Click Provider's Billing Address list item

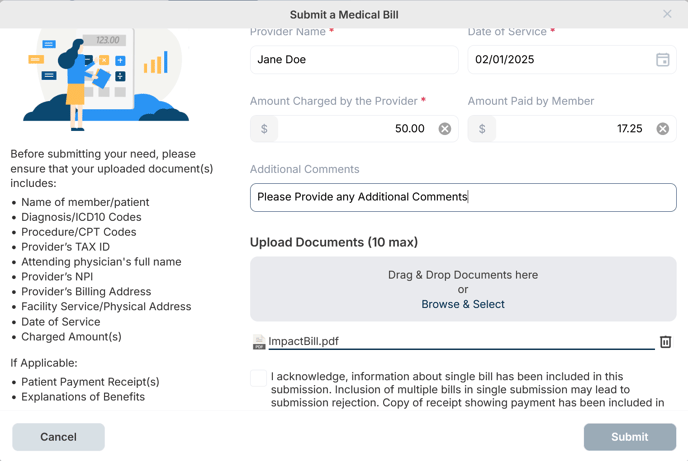[x=86, y=292]
